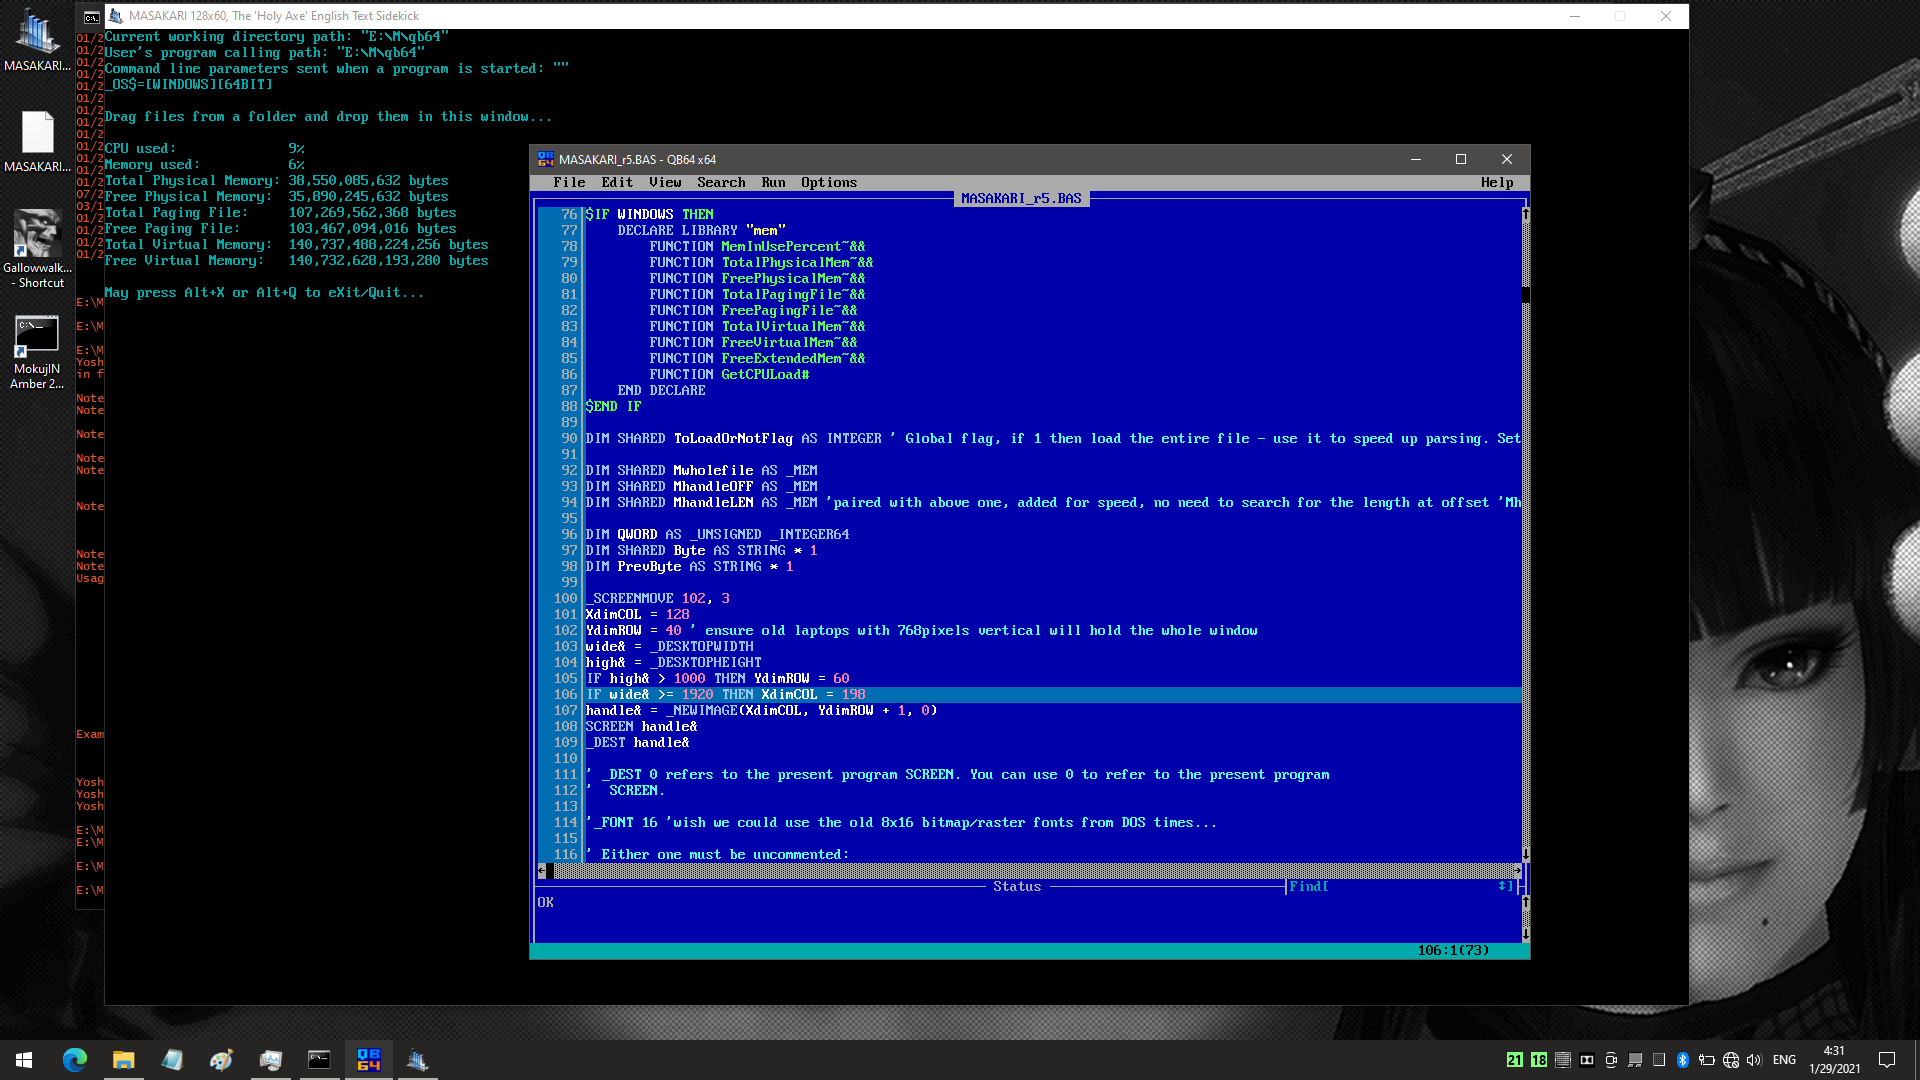Click the MASAKARI_r5.BAS file title tab
This screenshot has width=1920, height=1080.
click(x=1021, y=198)
